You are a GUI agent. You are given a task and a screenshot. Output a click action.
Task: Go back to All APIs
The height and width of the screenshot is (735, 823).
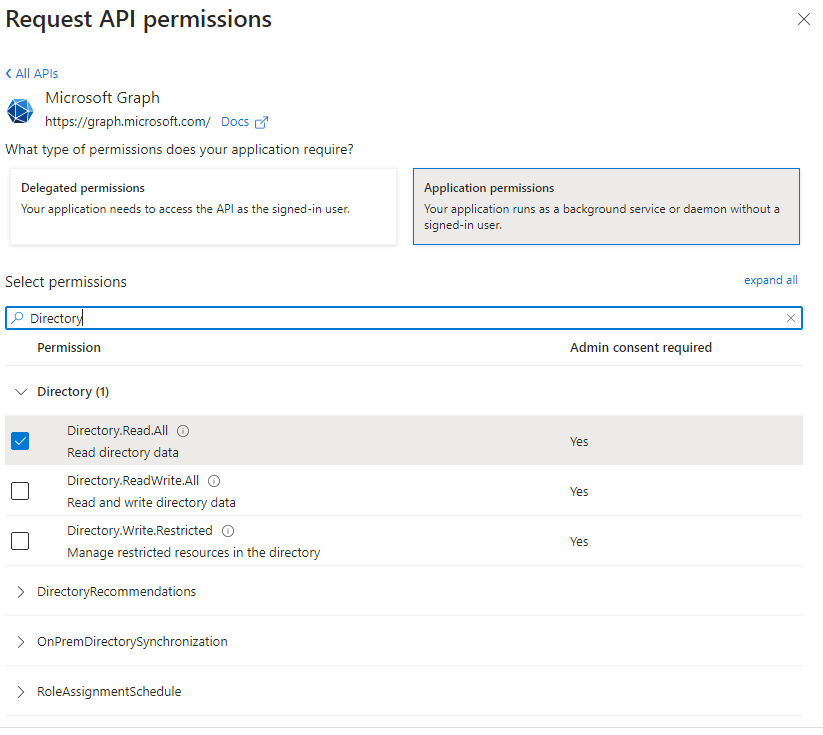point(31,74)
